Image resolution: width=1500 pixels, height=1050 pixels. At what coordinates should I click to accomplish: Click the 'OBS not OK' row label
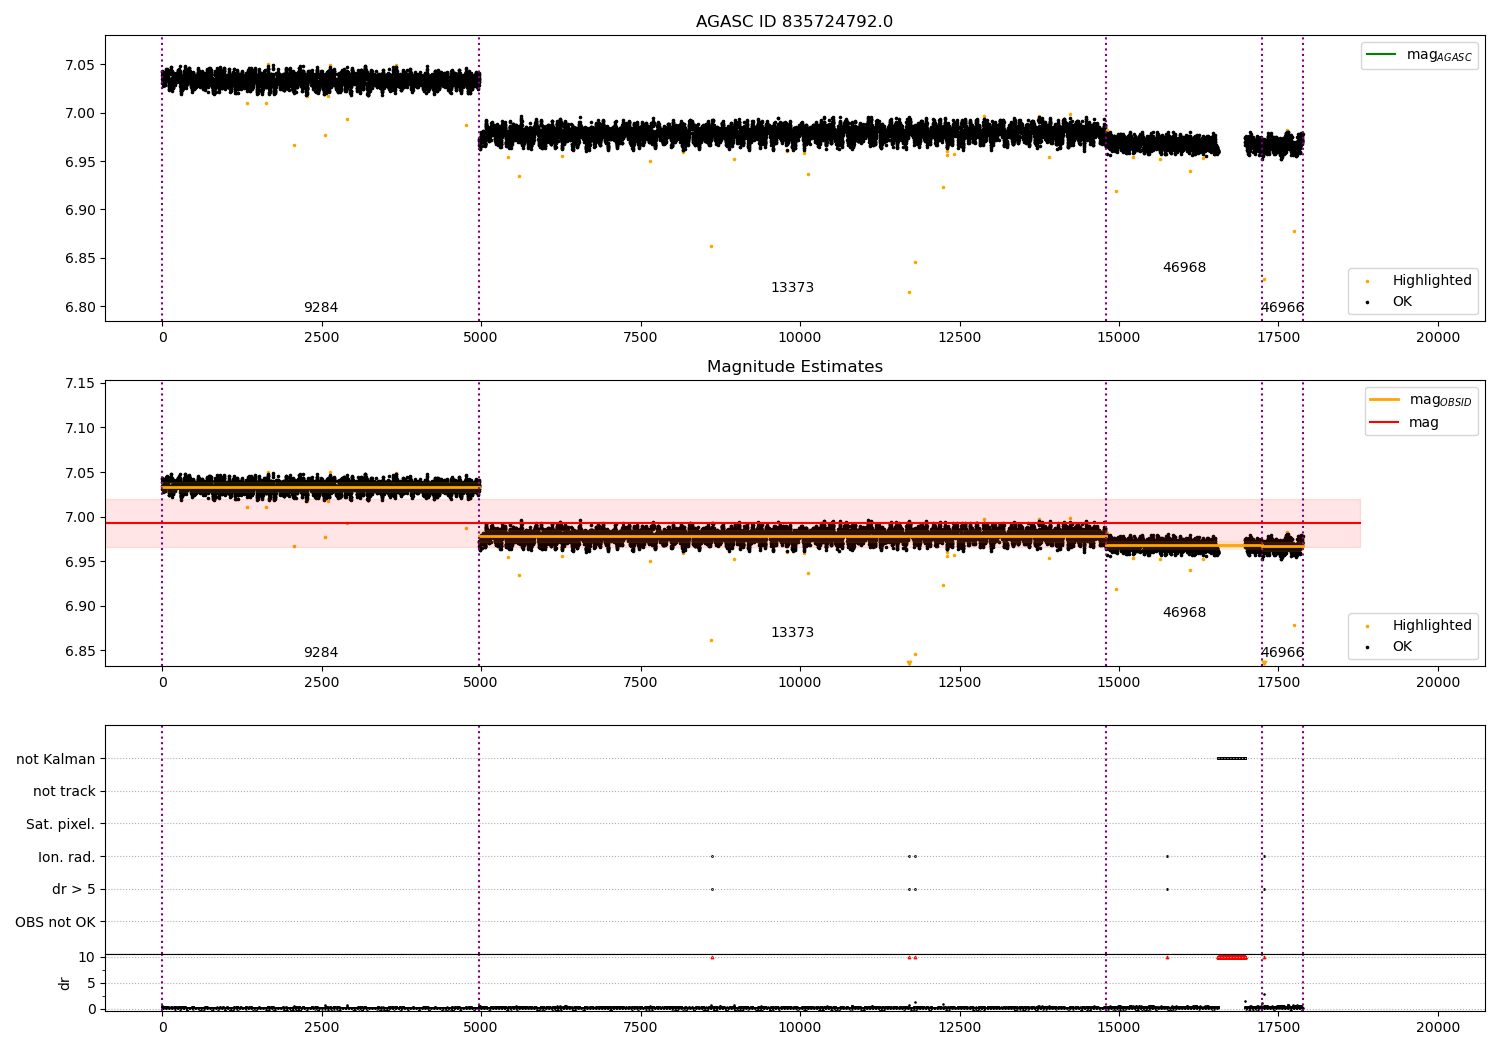[x=55, y=923]
